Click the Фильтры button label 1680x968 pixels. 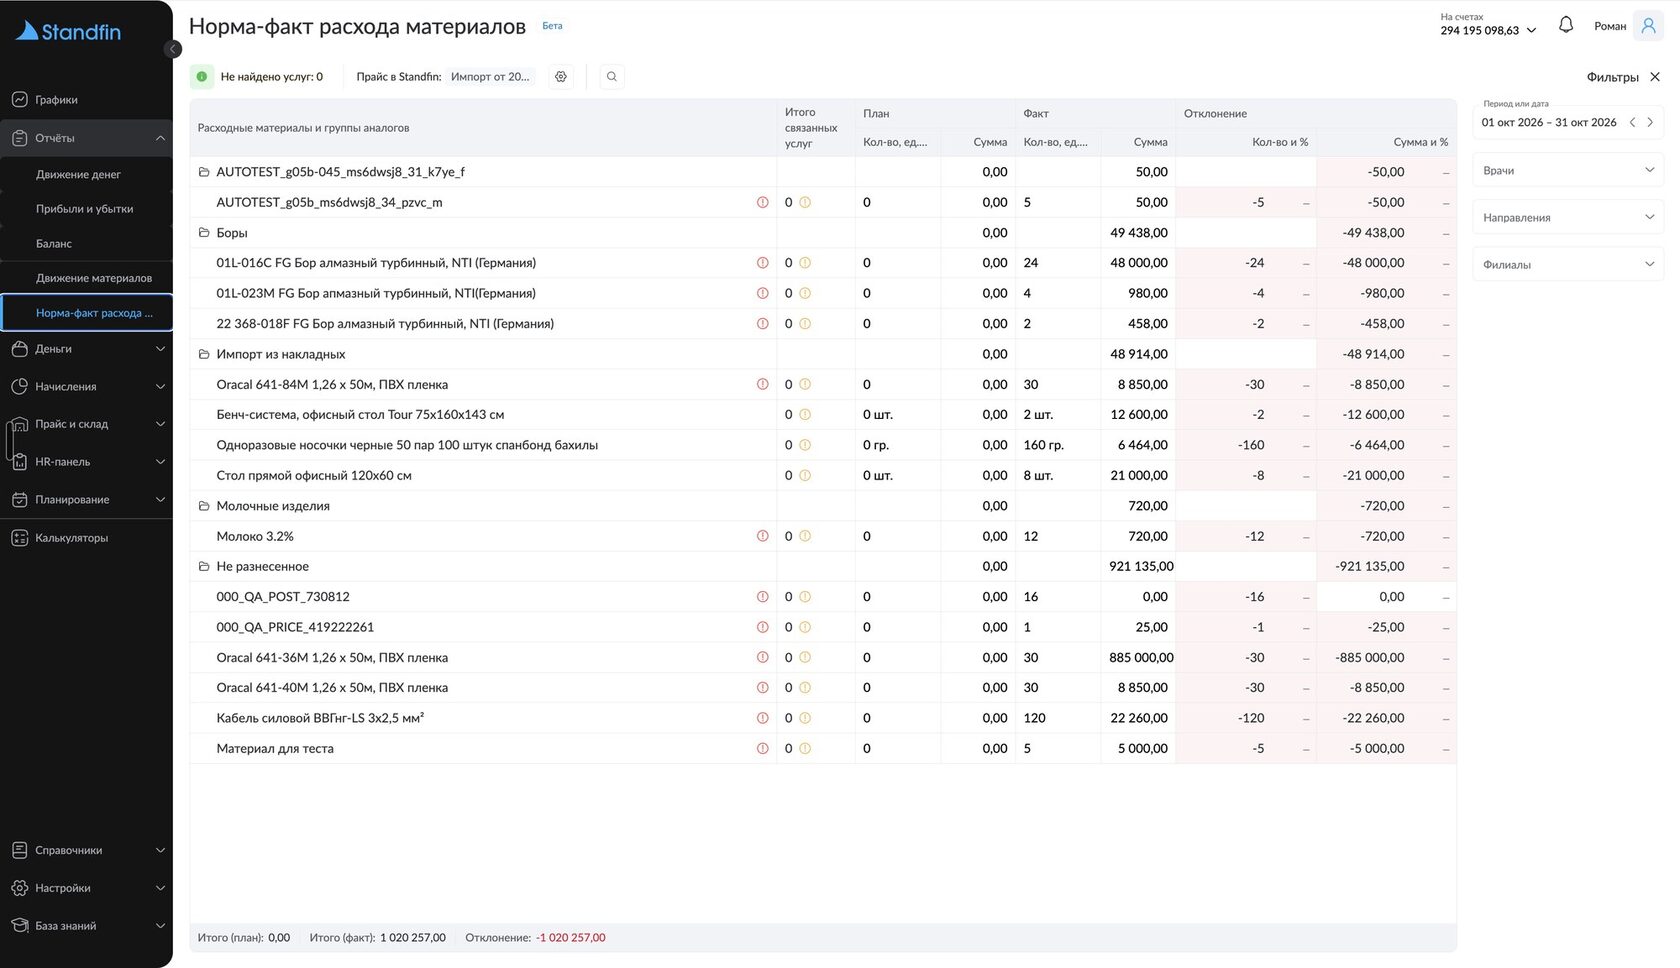tap(1612, 77)
